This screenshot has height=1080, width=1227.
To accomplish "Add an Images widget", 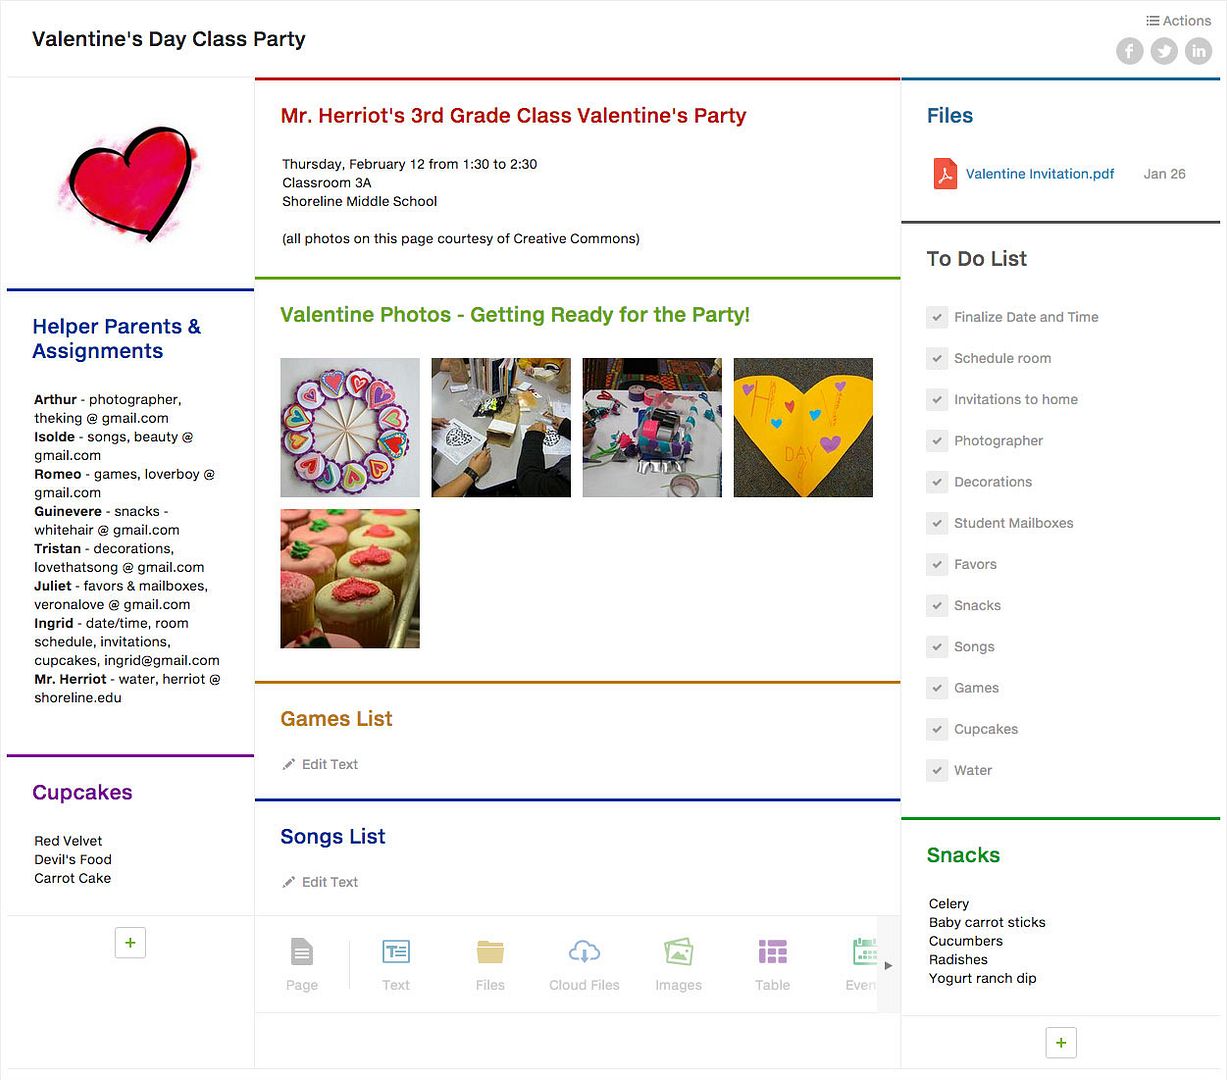I will pos(678,964).
